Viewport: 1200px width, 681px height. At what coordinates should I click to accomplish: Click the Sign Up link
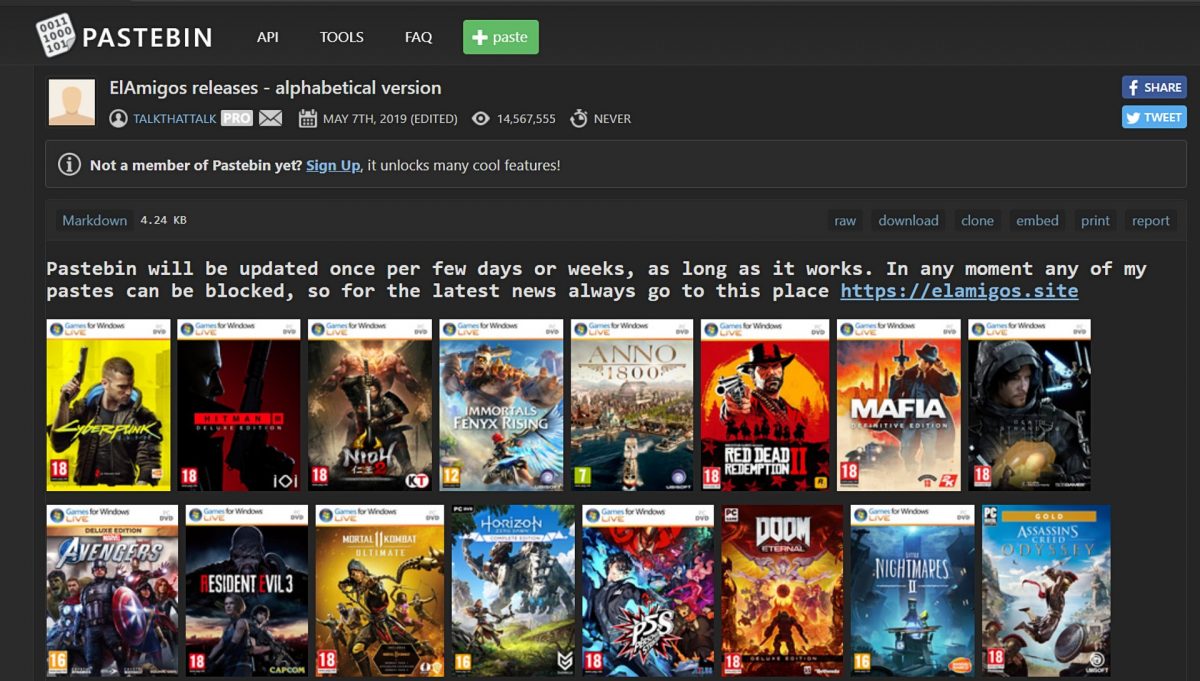pos(333,165)
